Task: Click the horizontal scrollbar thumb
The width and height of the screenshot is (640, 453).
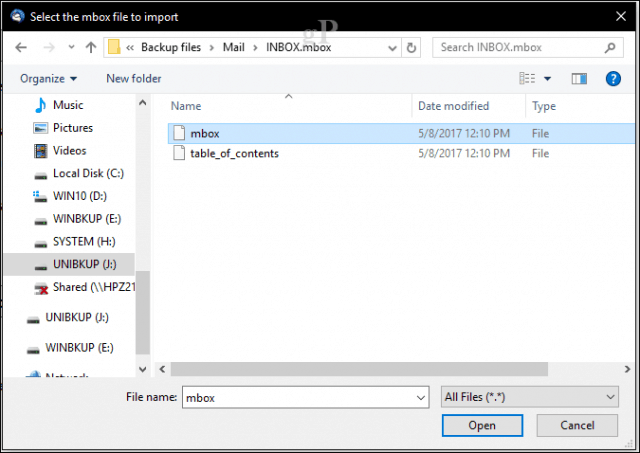Action: click(x=359, y=369)
